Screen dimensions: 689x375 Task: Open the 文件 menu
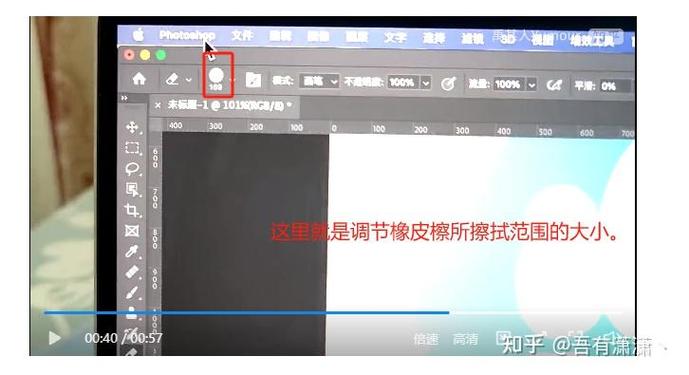pyautogui.click(x=242, y=36)
